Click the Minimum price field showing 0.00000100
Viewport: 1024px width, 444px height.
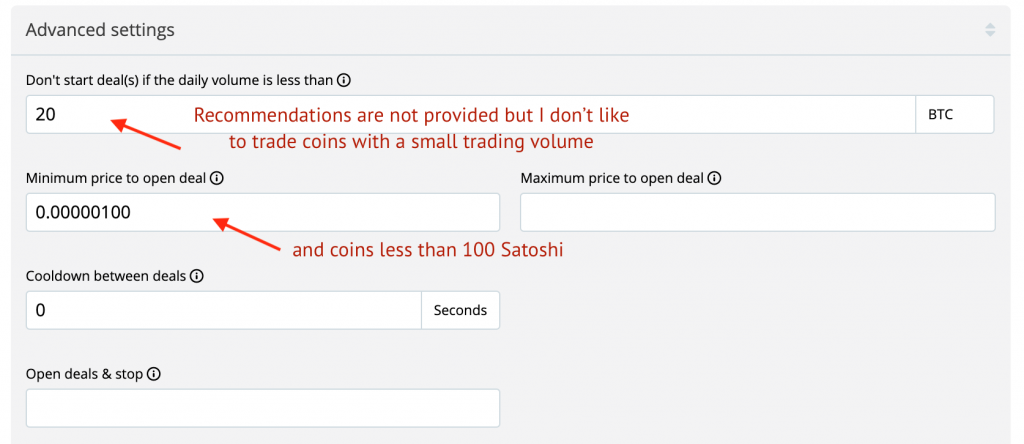click(x=262, y=212)
